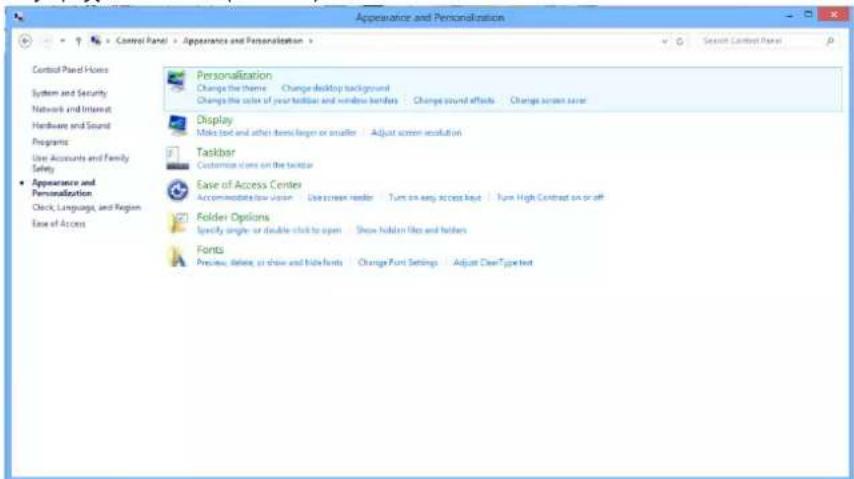This screenshot has width=854, height=479.
Task: Select Appearance and Personalization in sidebar
Action: tap(63, 188)
